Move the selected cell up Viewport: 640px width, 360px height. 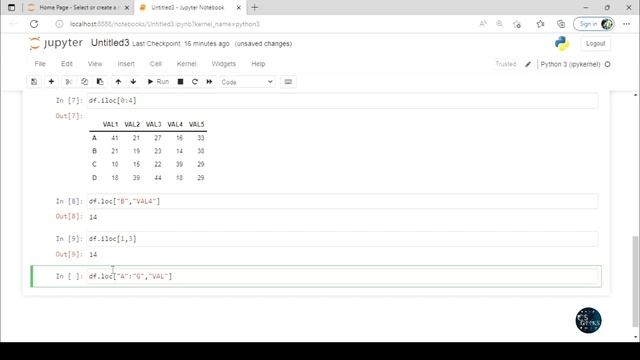pyautogui.click(x=118, y=82)
